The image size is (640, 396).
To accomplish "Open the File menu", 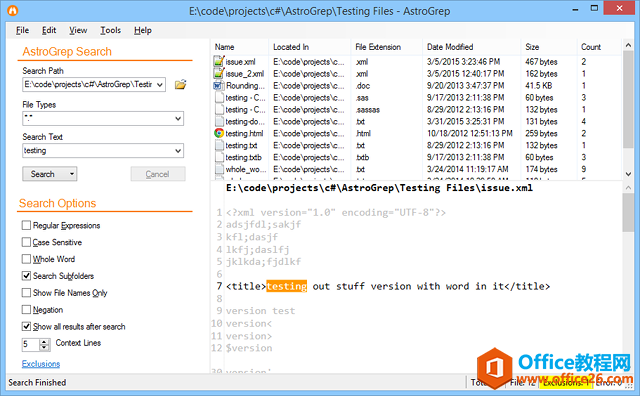I will [x=22, y=30].
